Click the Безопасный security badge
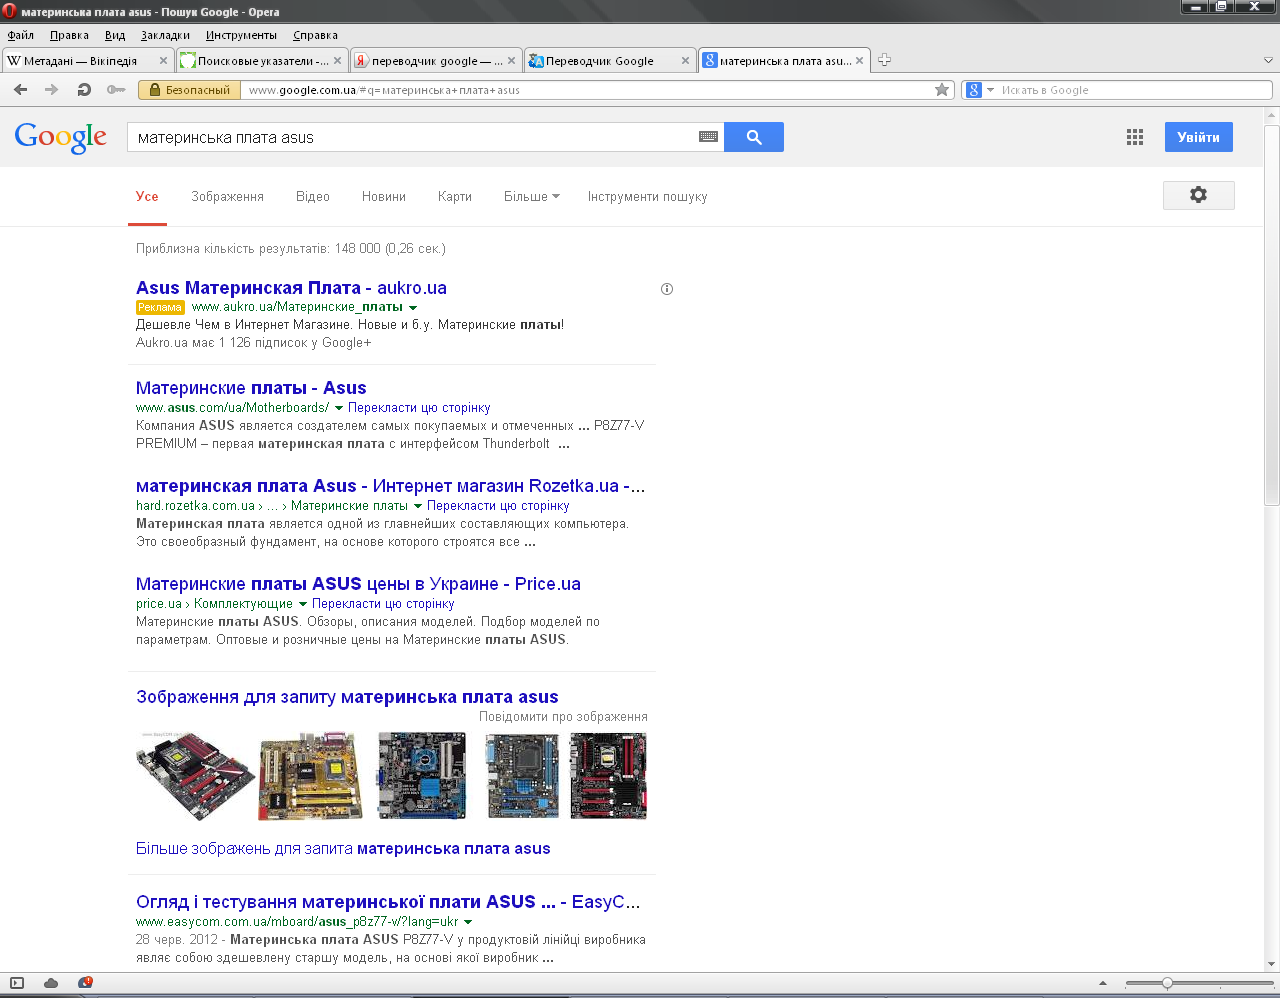Screen dimensions: 1280x998 (189, 90)
